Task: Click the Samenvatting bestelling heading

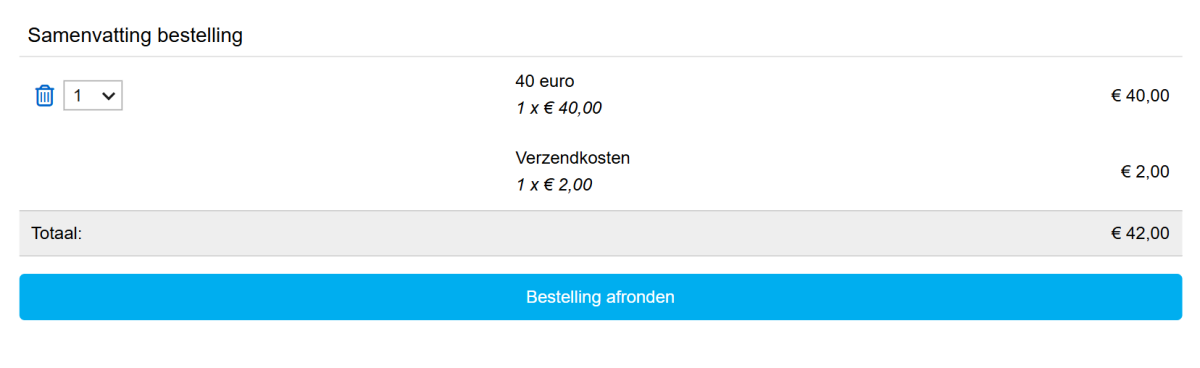Action: coord(136,36)
